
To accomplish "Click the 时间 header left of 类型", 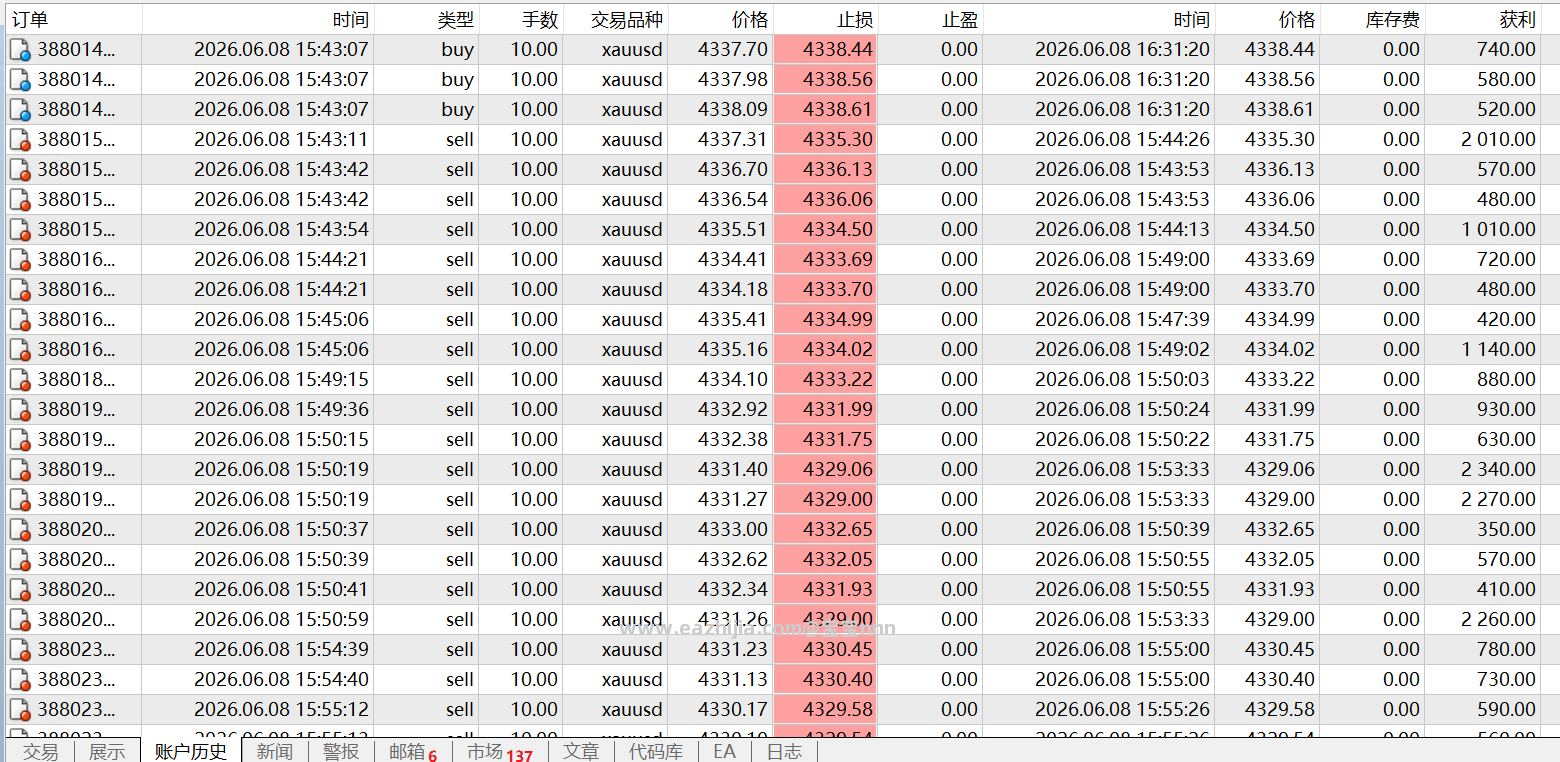I will point(258,19).
